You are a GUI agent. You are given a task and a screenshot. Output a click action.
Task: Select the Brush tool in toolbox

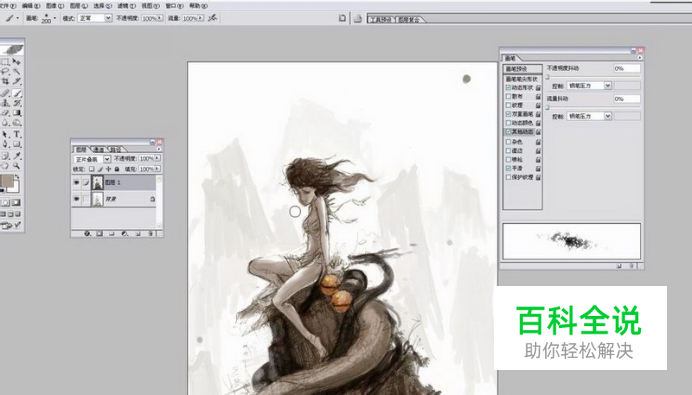click(17, 93)
